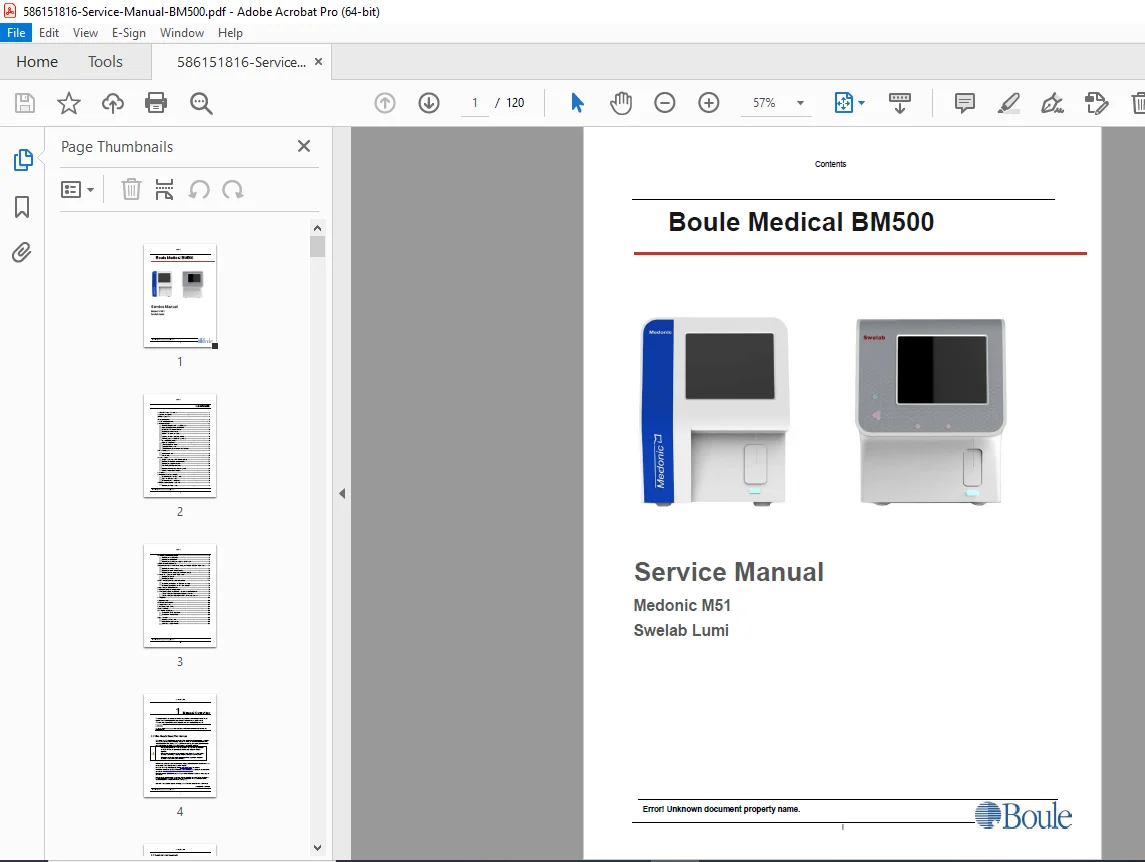Select the Highlight text pen tool

[1008, 103]
